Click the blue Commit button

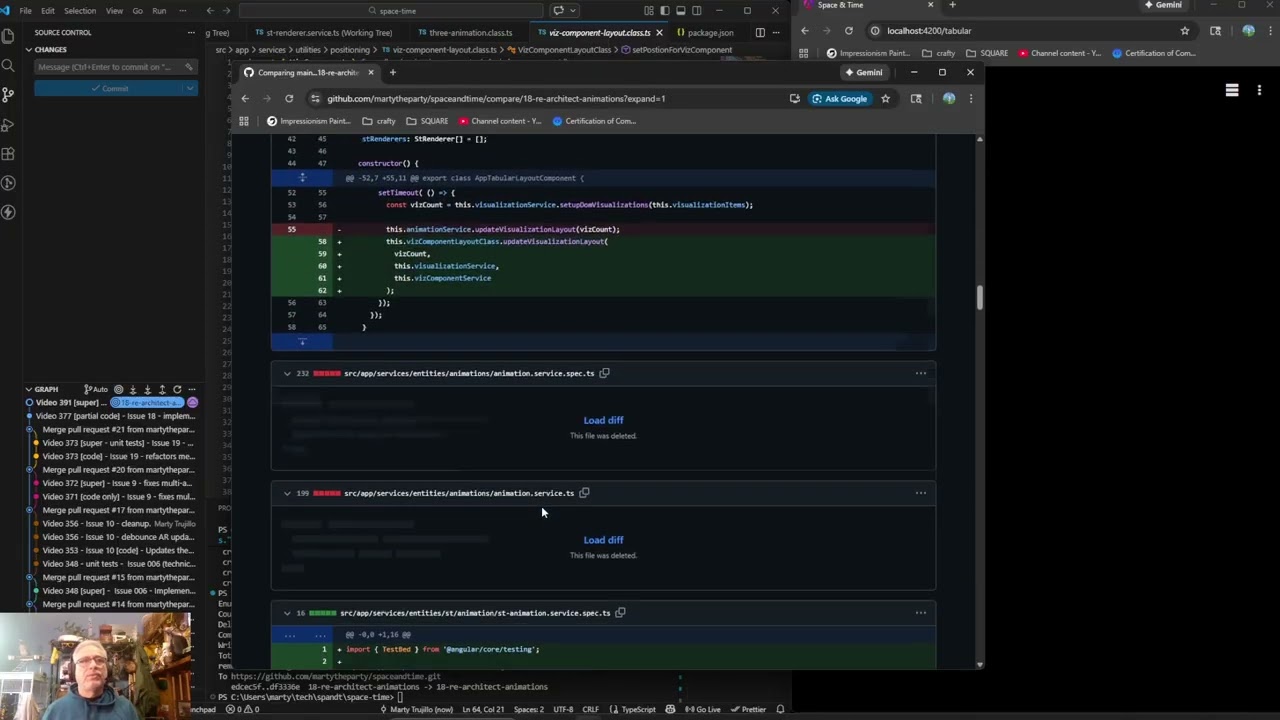pyautogui.click(x=108, y=88)
